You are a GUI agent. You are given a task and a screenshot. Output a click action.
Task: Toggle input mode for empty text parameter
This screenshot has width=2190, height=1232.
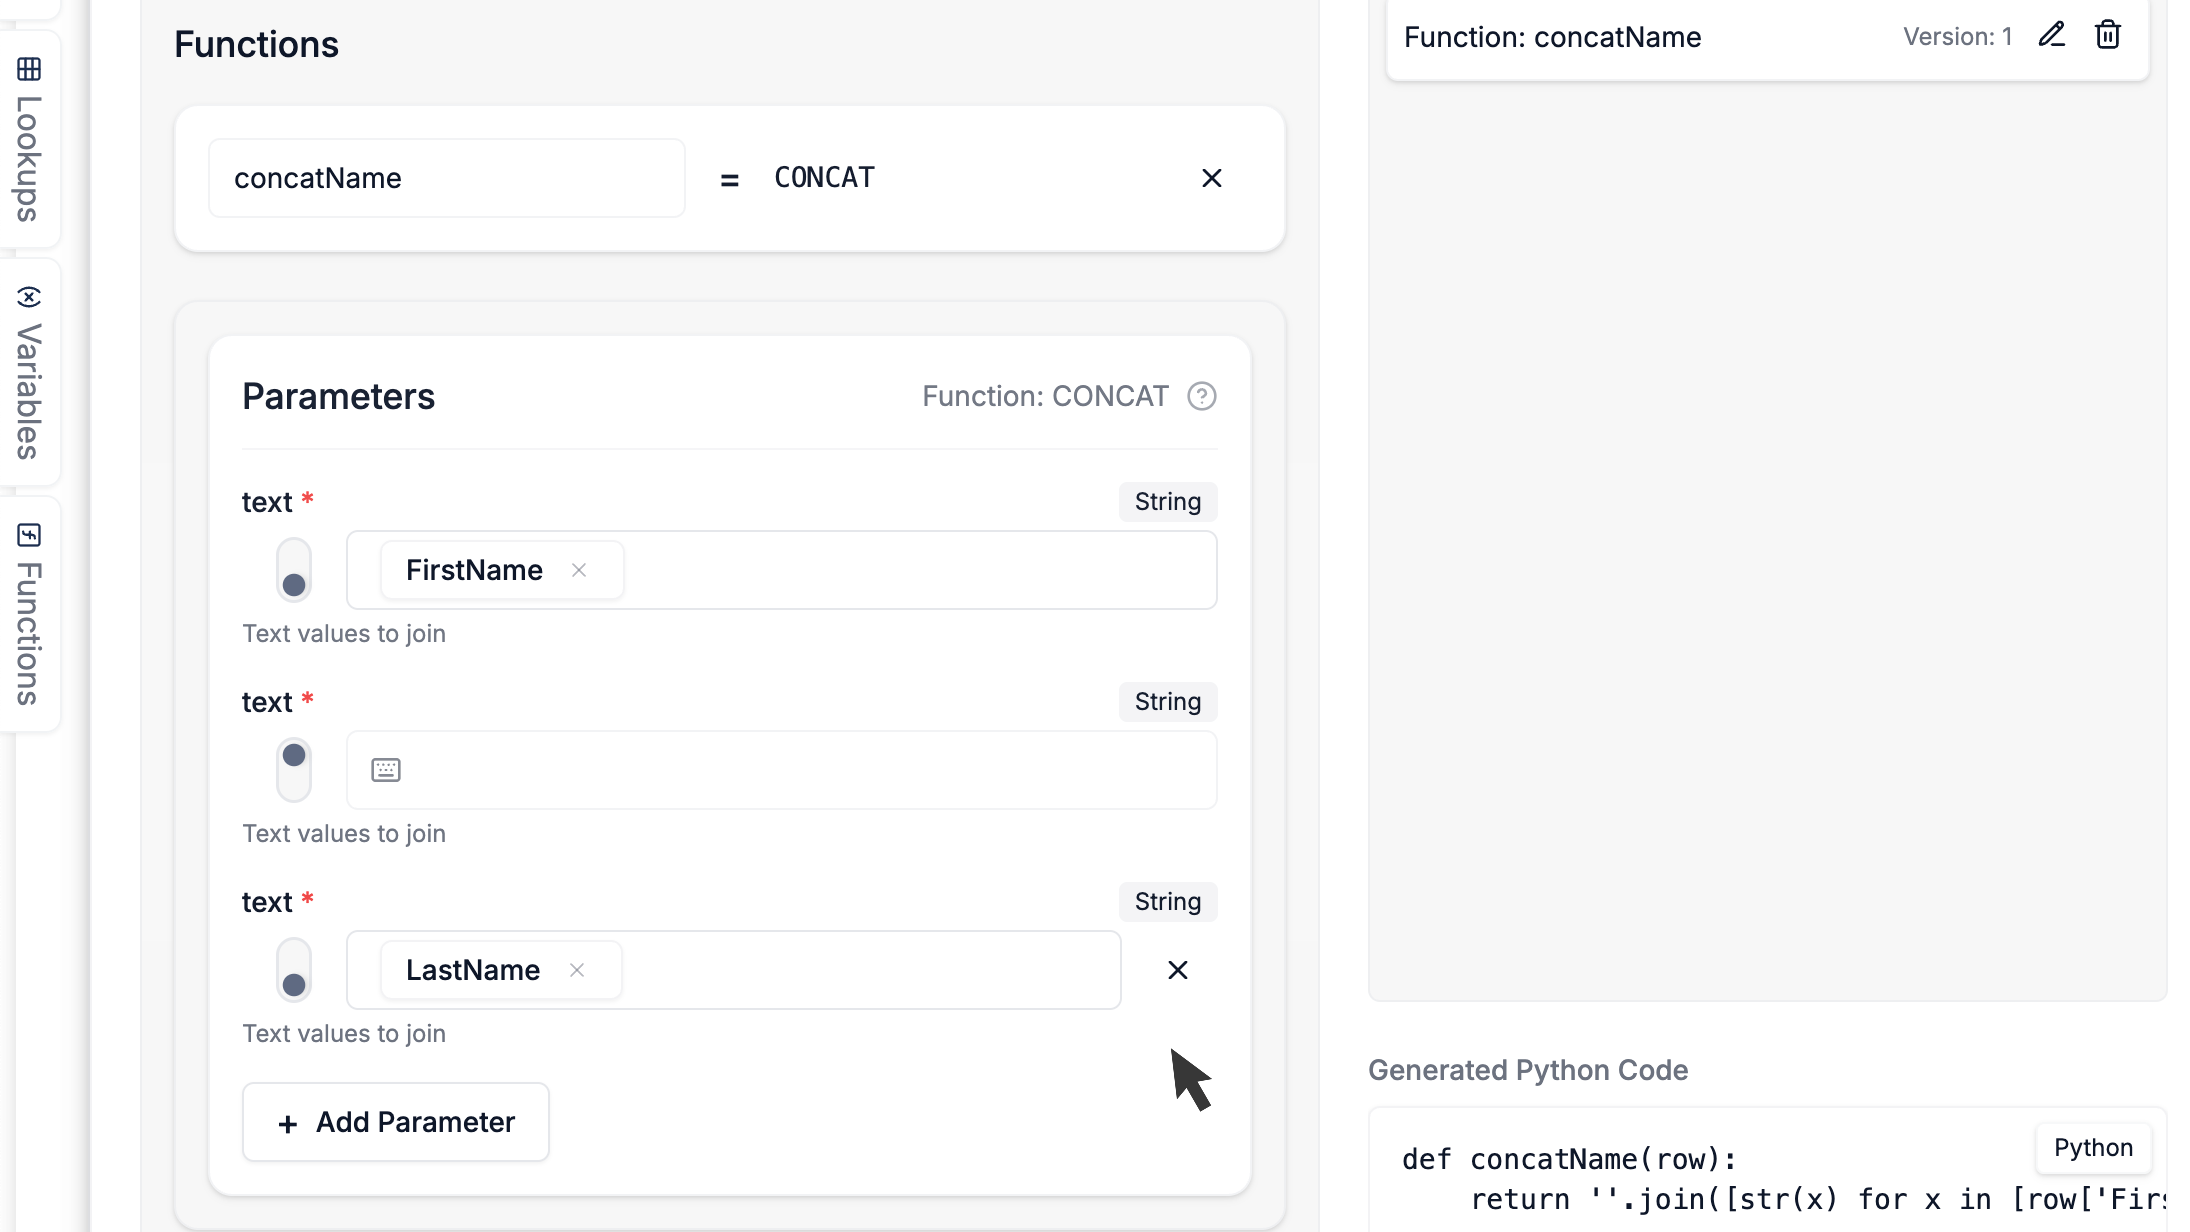294,770
